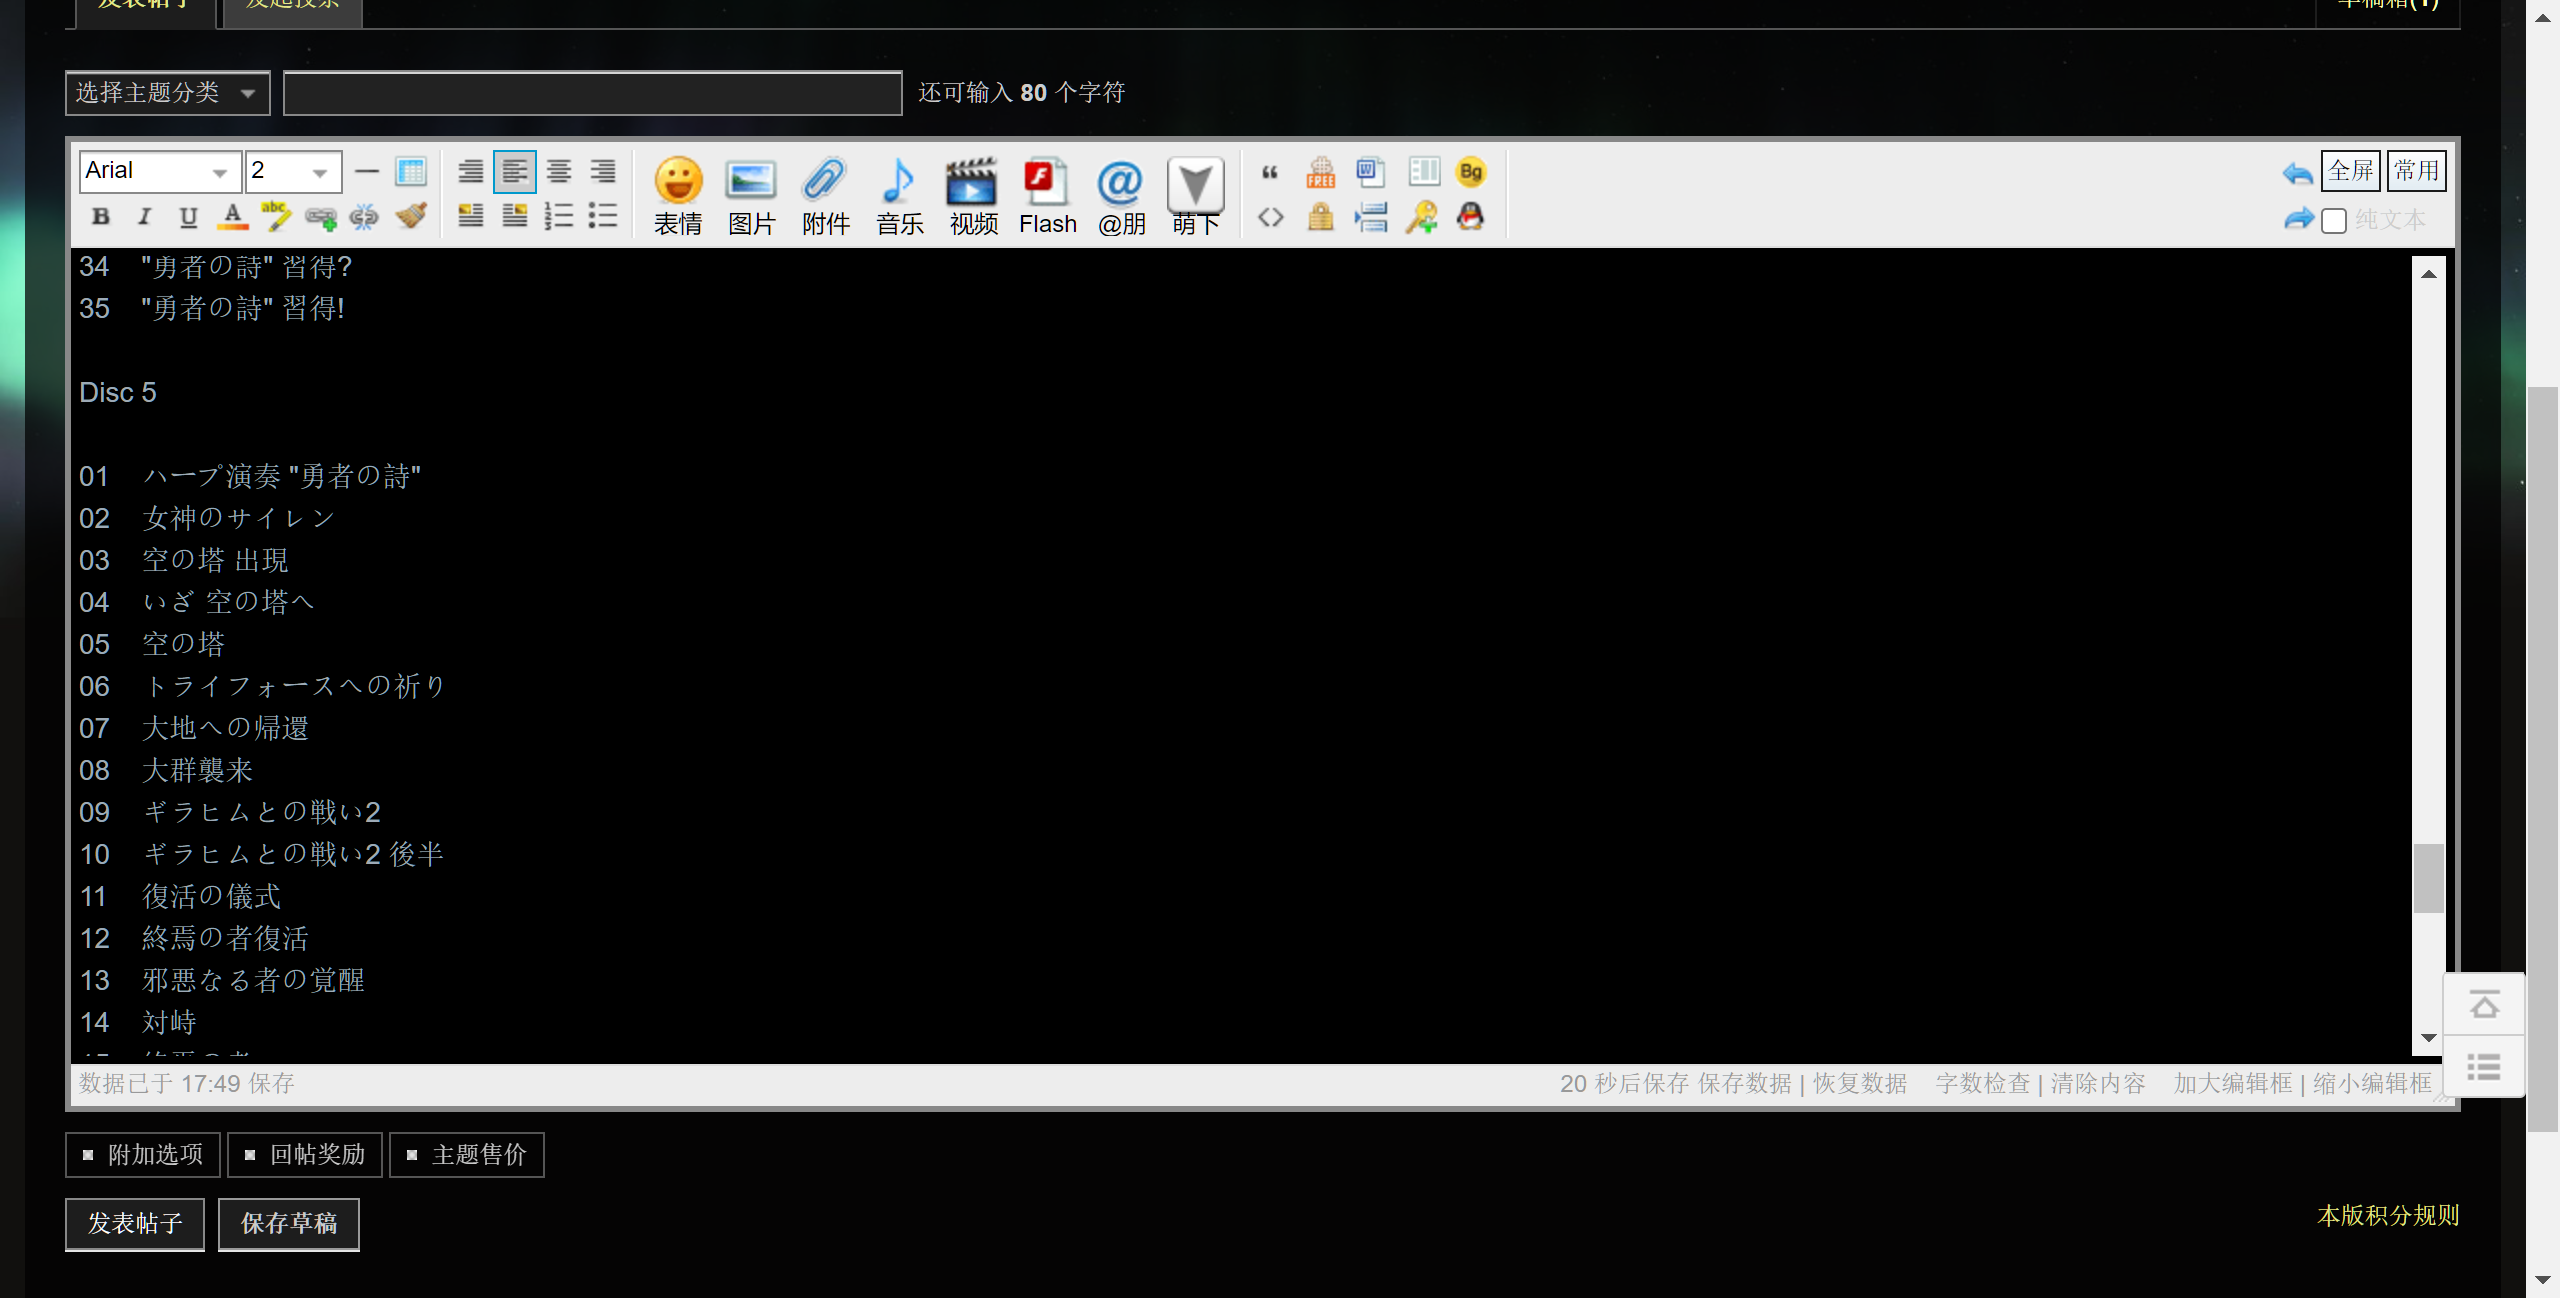This screenshot has width=2560, height=1298.
Task: Click the 萌下 toolbar button
Action: point(1196,196)
